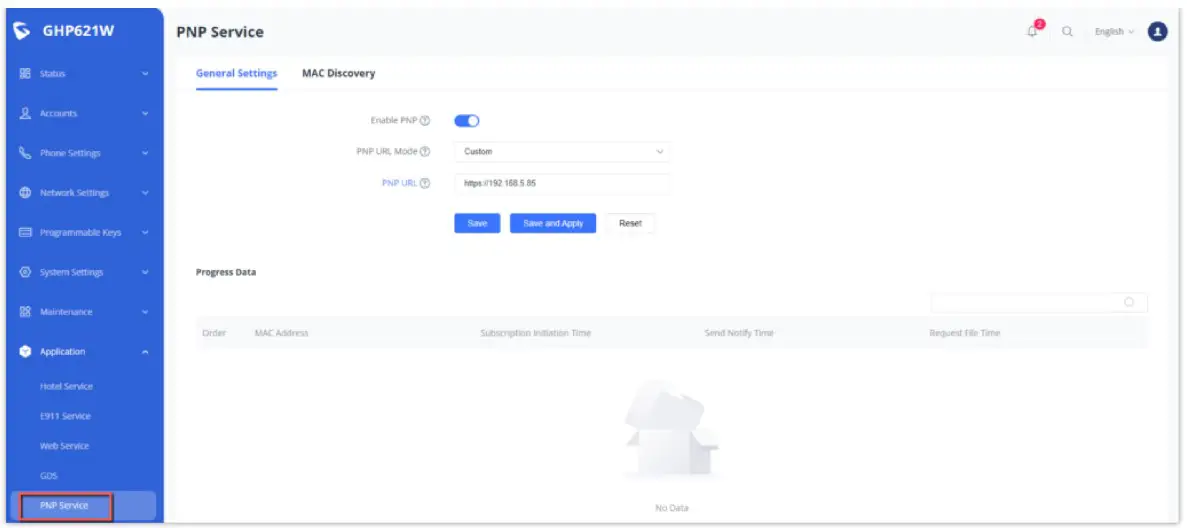Open the English language dropdown
Screen dimensions: 1187x528
1114,32
